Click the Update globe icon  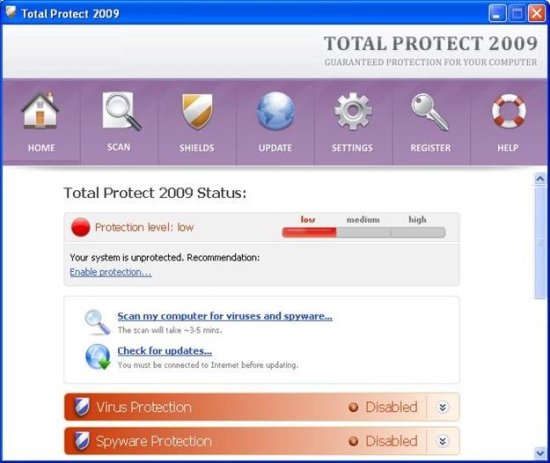tap(276, 111)
